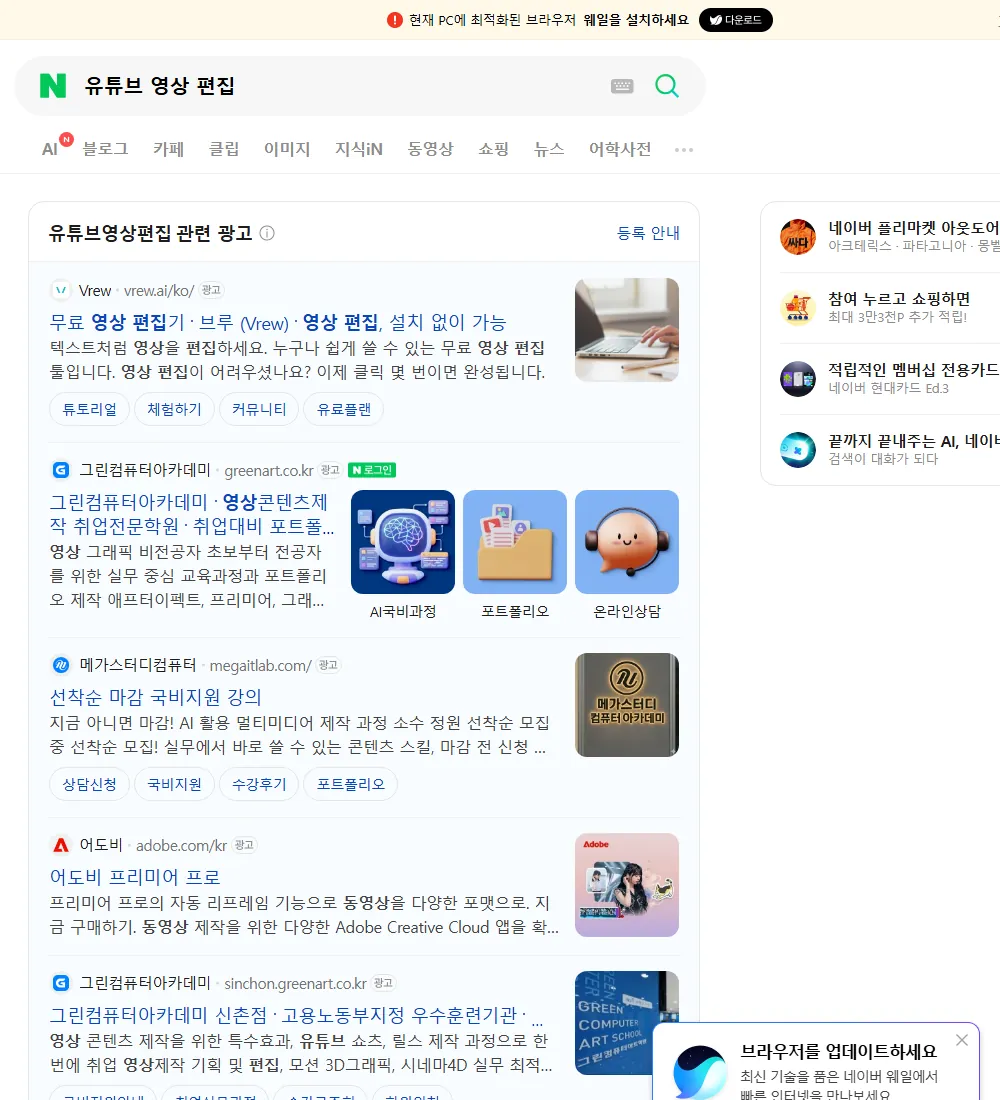
Task: Open the 이미지 tab
Action: coord(287,149)
